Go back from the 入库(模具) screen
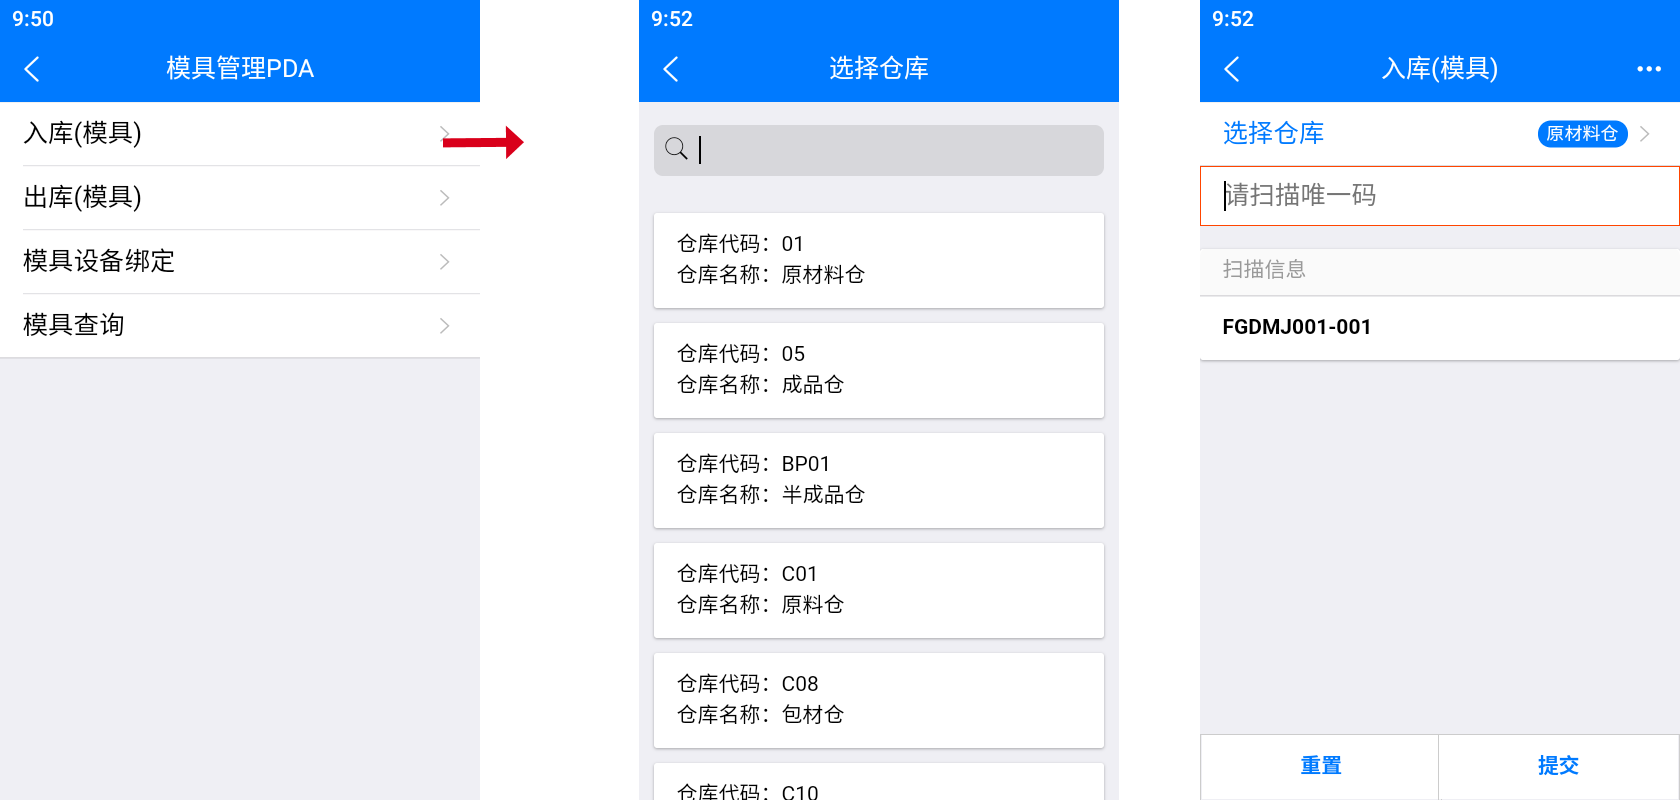 (1232, 69)
